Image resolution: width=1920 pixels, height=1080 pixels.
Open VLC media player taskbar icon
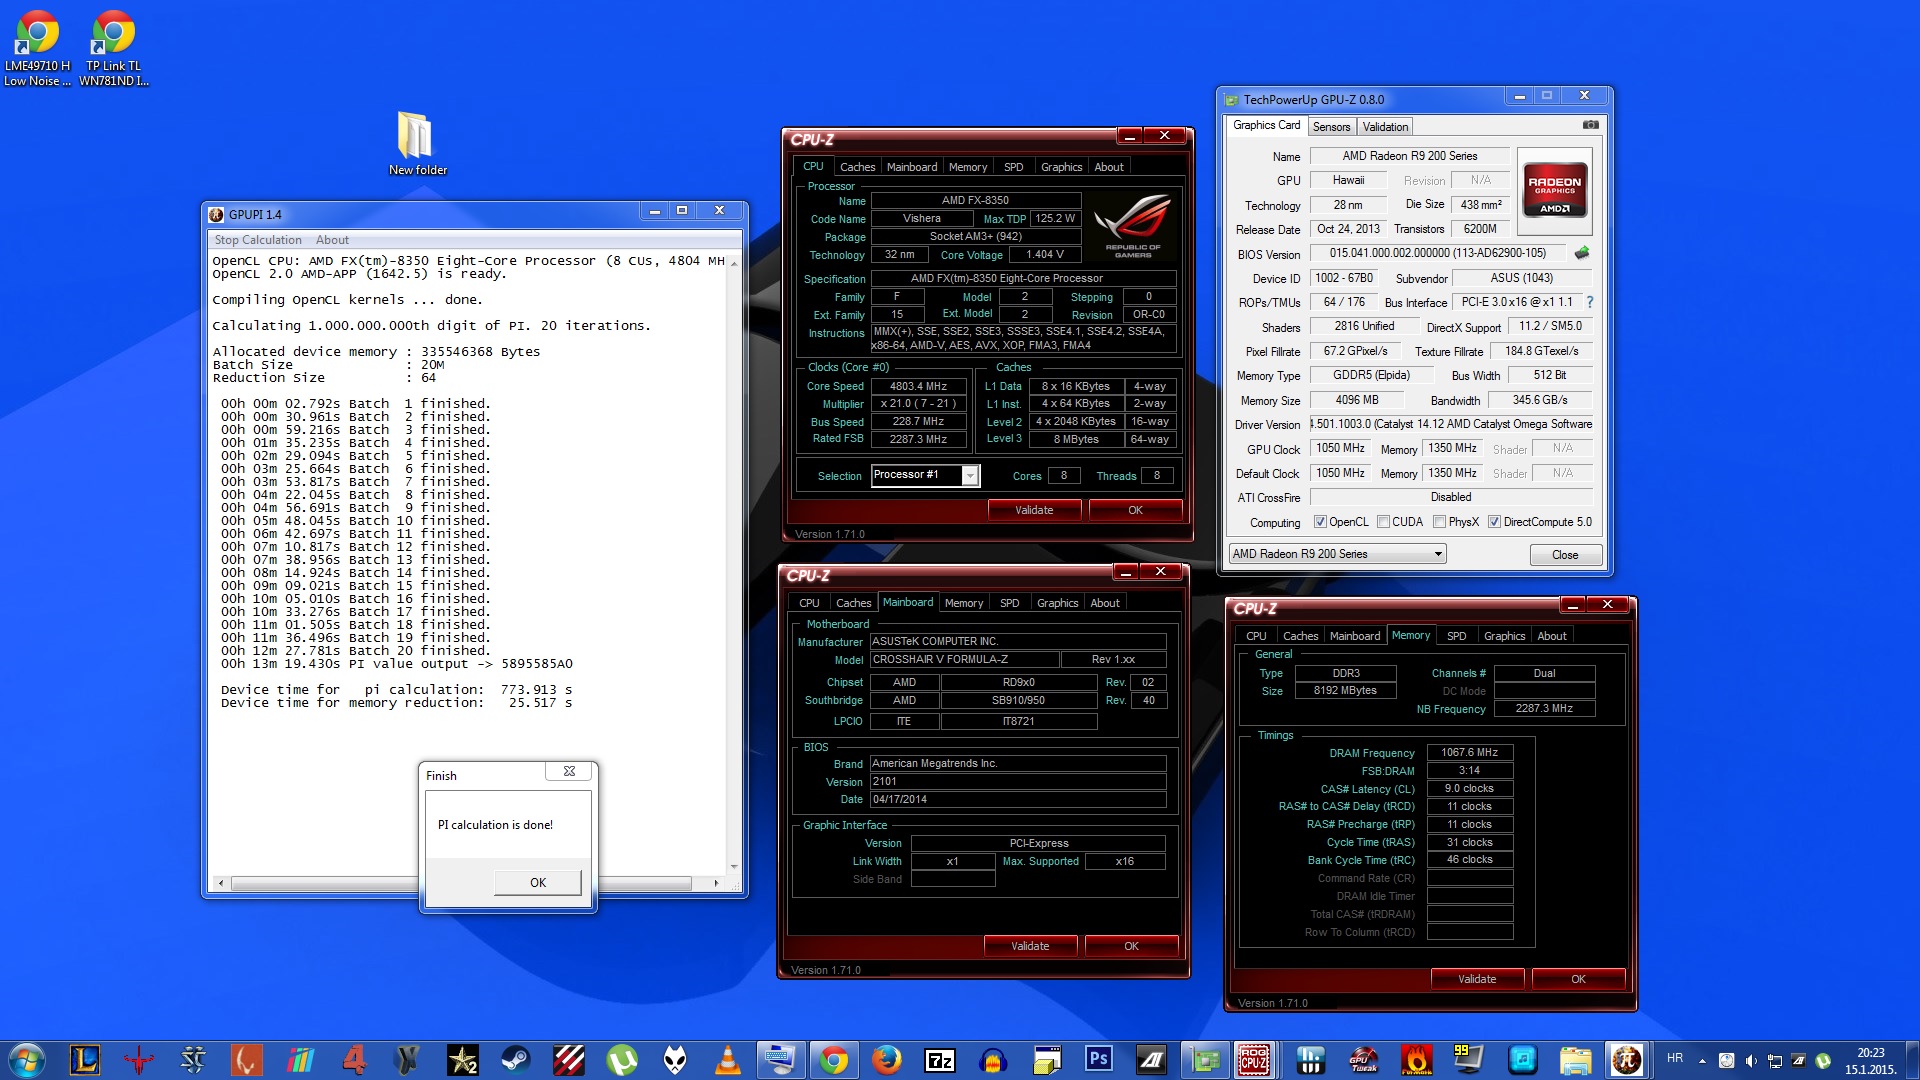(x=728, y=1059)
